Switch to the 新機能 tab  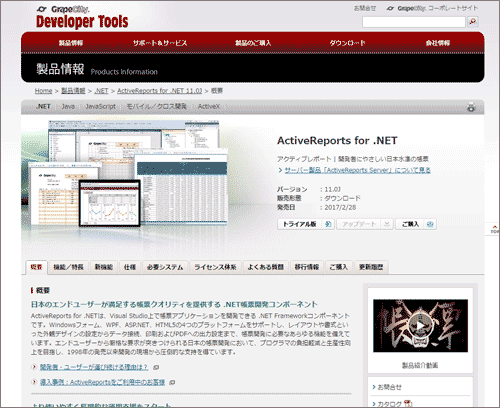104,267
